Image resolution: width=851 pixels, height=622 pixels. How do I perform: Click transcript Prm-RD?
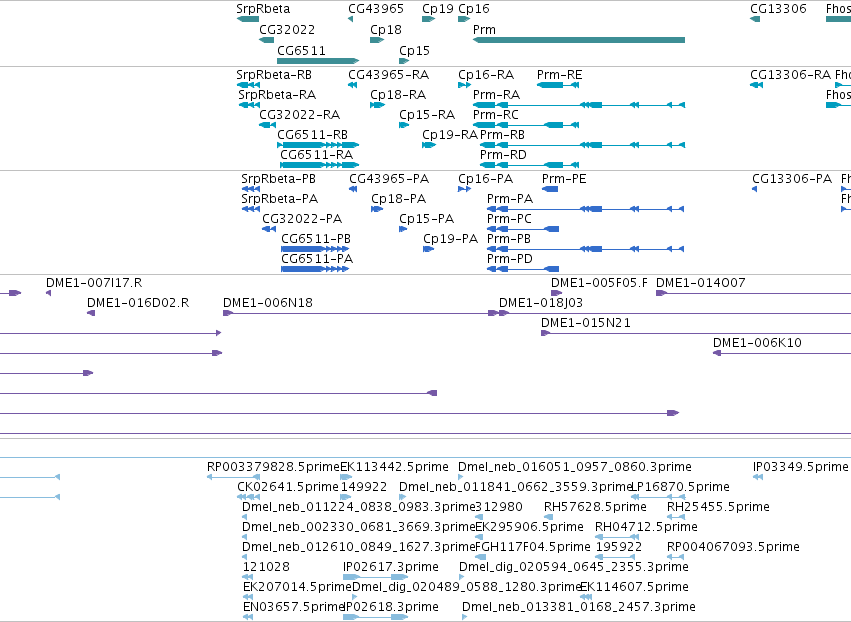503,155
